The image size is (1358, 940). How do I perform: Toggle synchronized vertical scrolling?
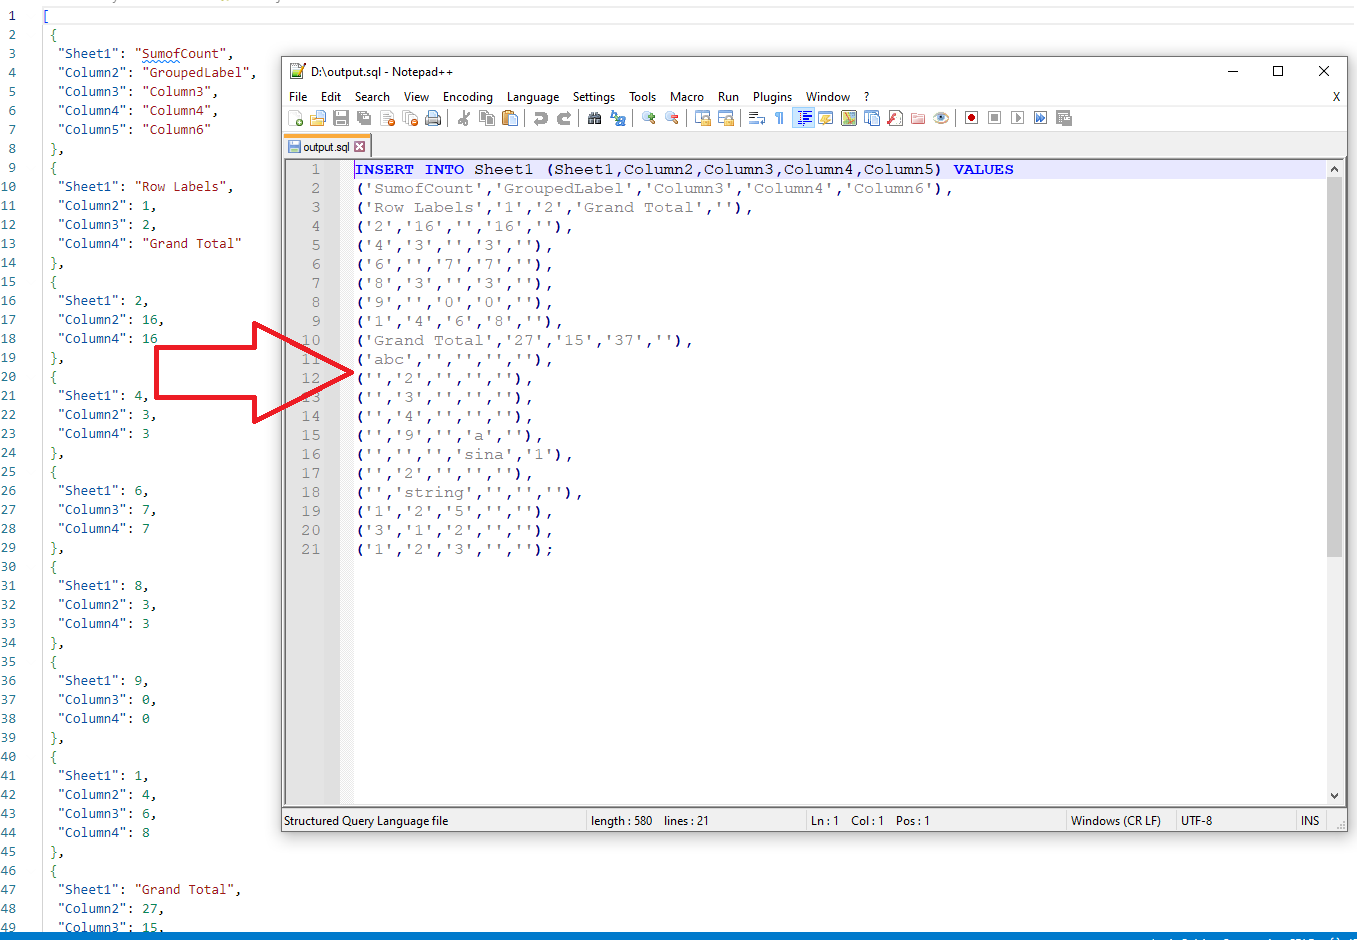[703, 118]
